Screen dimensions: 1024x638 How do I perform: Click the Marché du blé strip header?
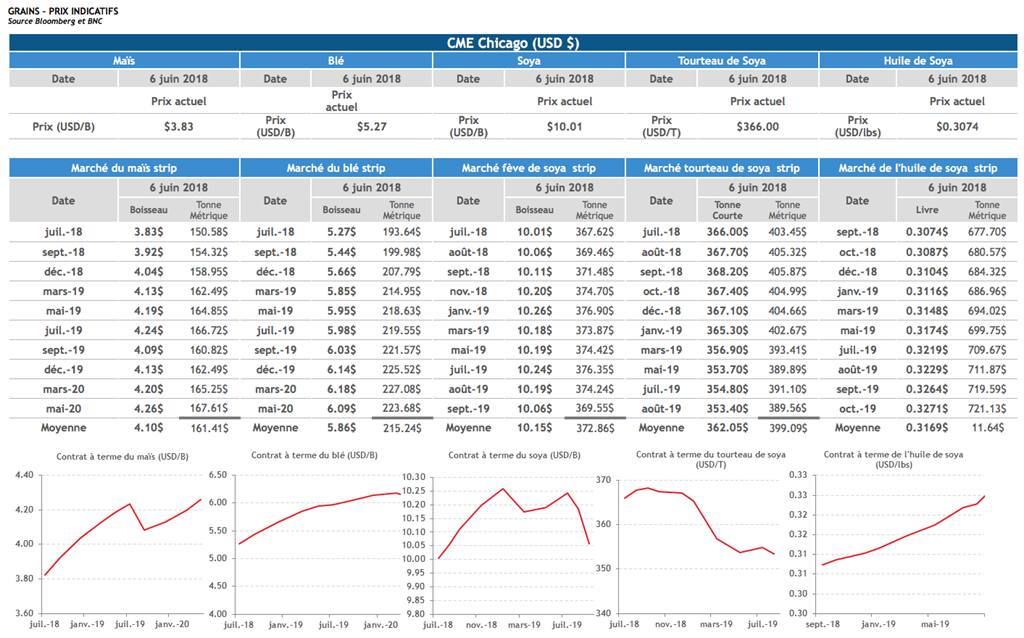(x=336, y=168)
